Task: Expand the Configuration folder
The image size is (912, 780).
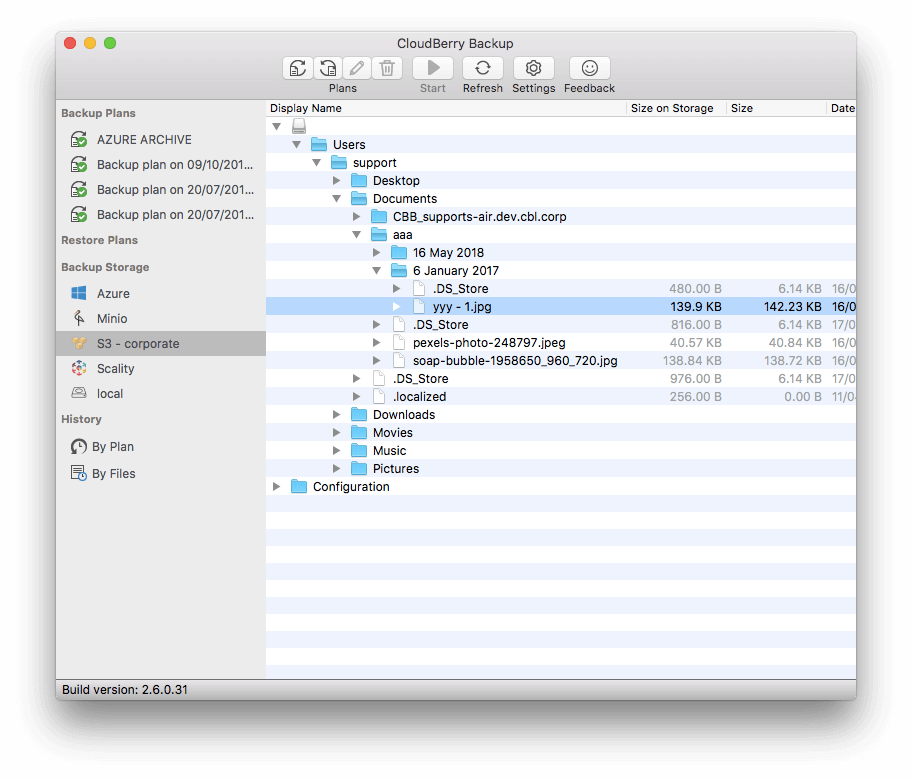Action: [276, 486]
